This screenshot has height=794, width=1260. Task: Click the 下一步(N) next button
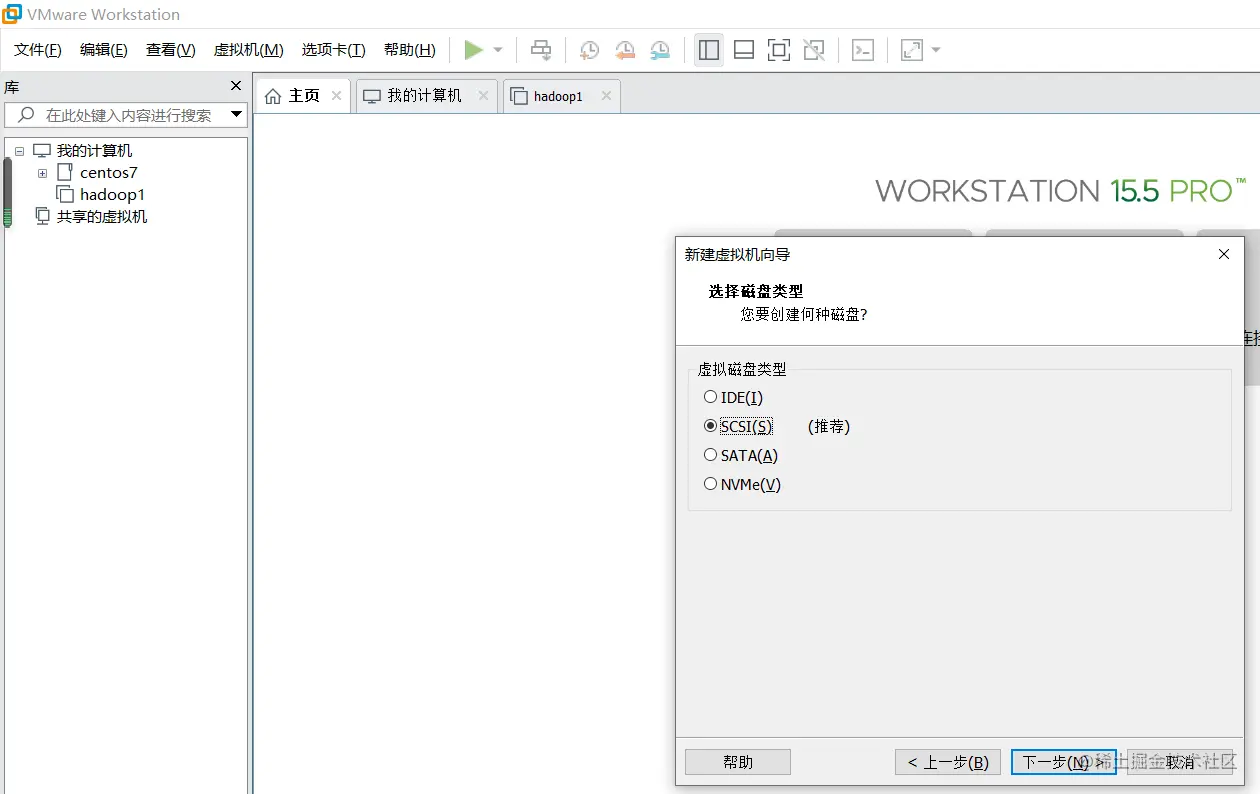pos(1063,762)
